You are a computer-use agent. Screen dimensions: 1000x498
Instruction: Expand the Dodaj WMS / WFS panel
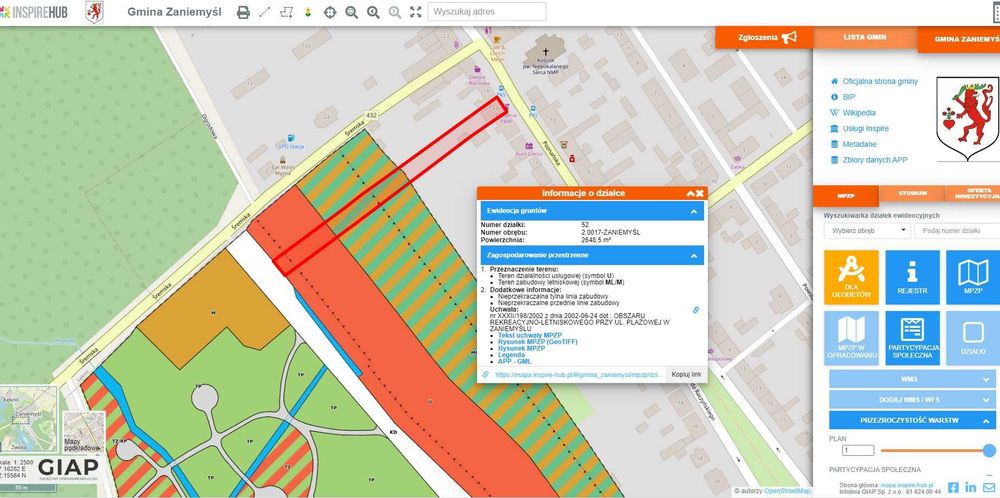coord(912,399)
